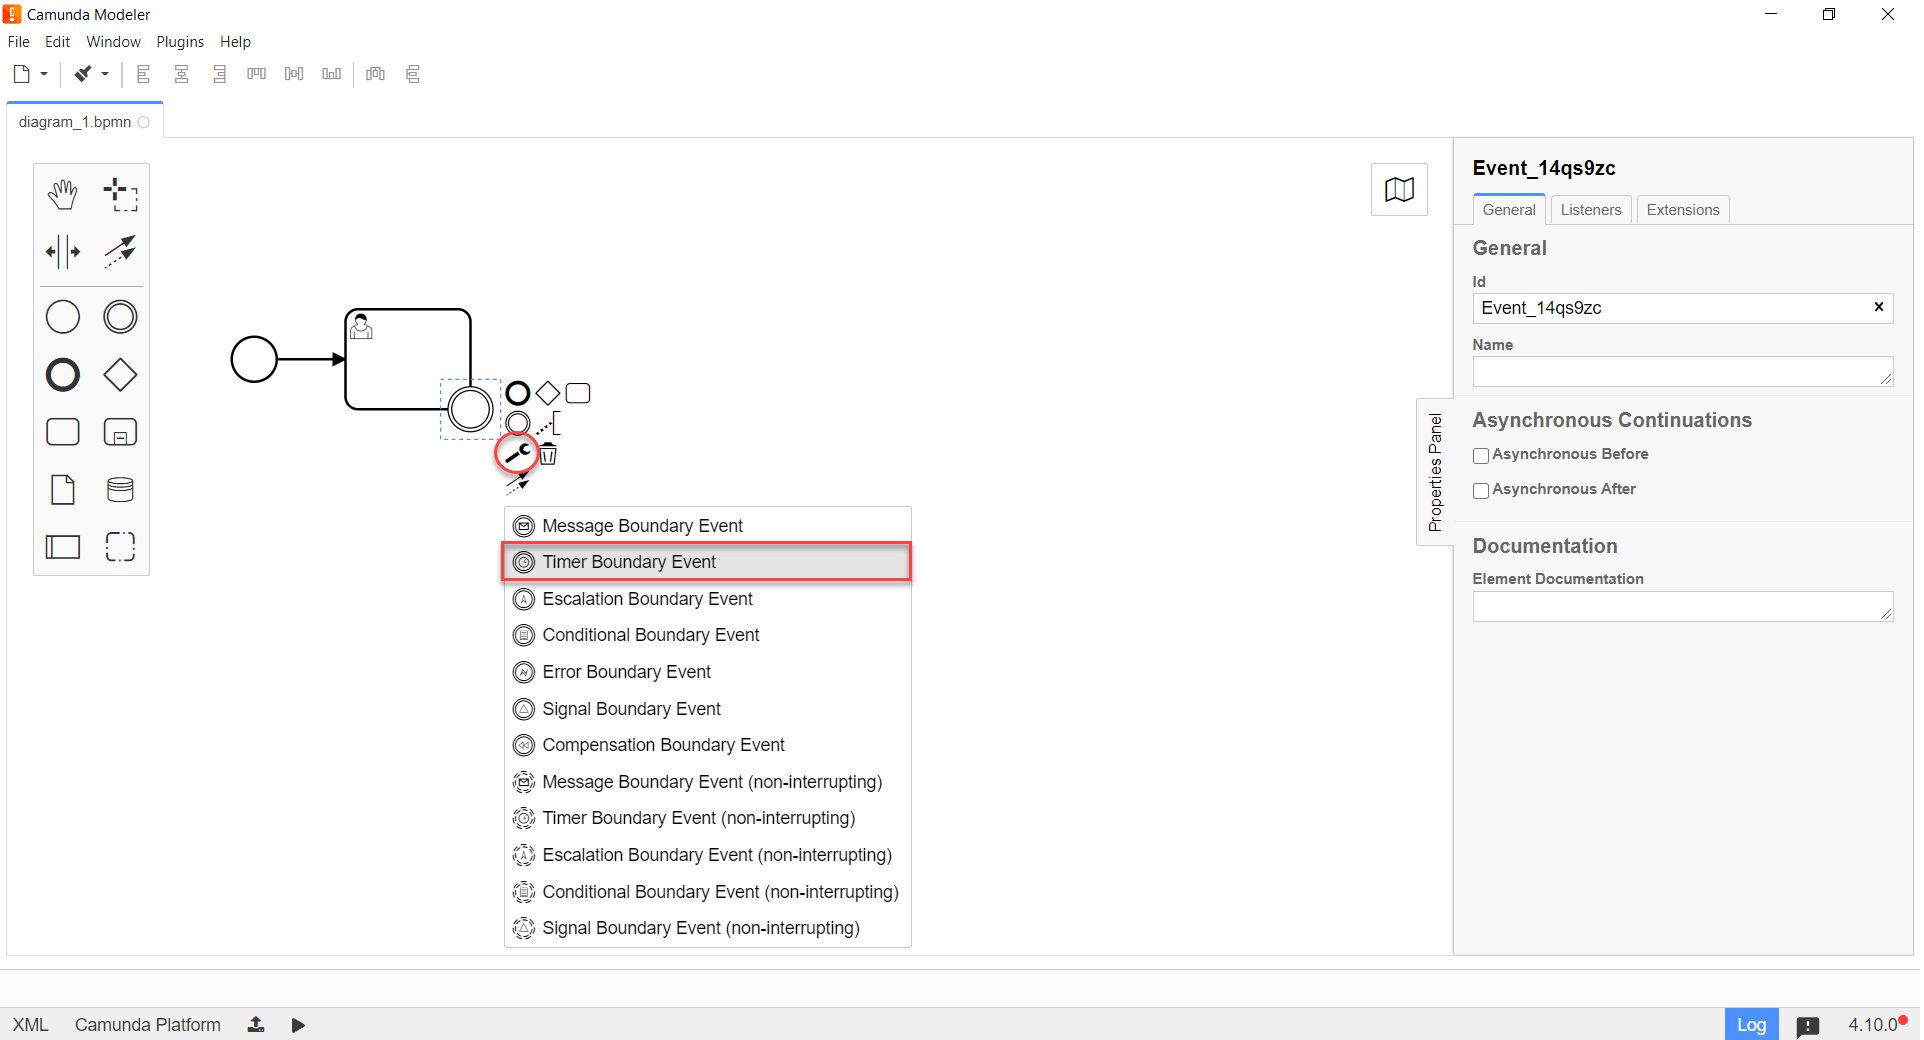Open the Plugins menu
The width and height of the screenshot is (1924, 1040).
coord(180,42)
